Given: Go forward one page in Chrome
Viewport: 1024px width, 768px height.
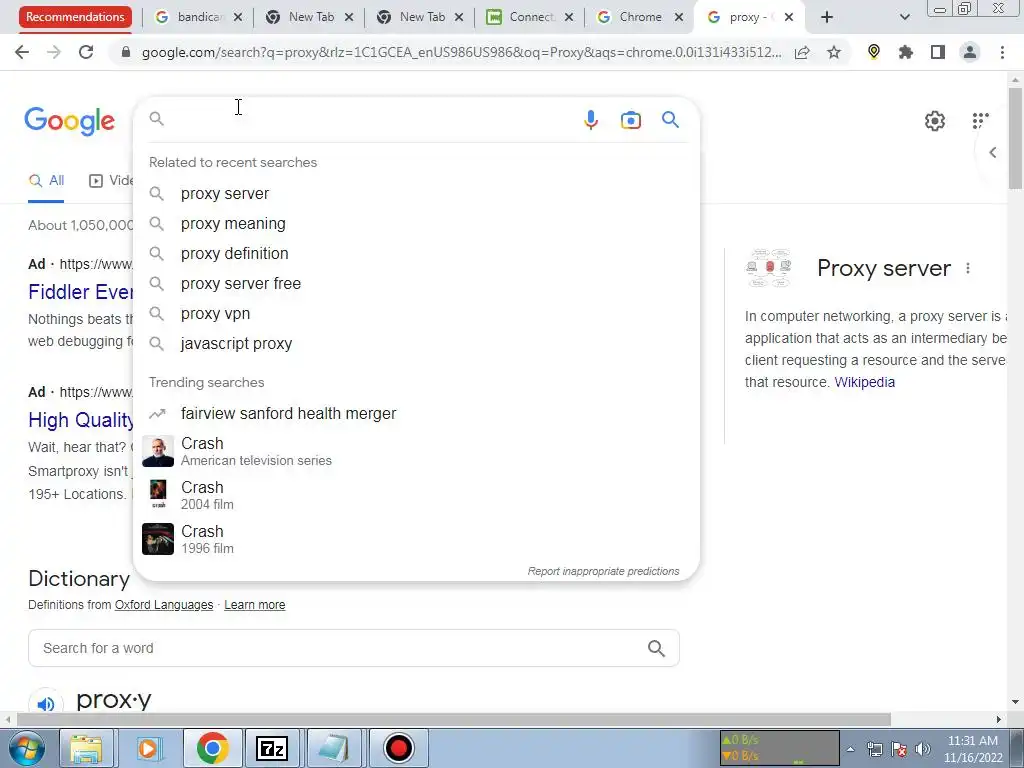Looking at the screenshot, I should click(54, 52).
